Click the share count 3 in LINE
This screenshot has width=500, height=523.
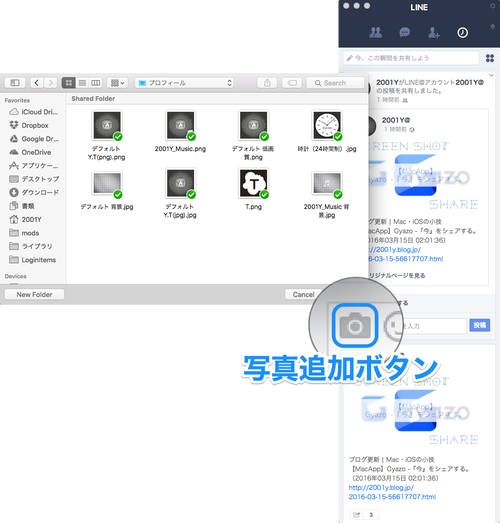371,514
